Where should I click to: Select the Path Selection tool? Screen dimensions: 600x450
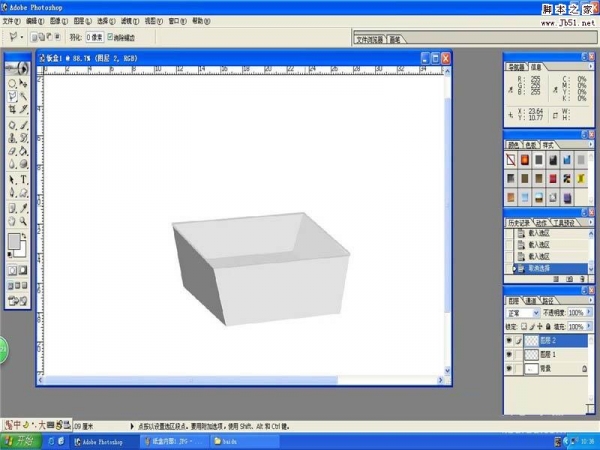tap(12, 179)
